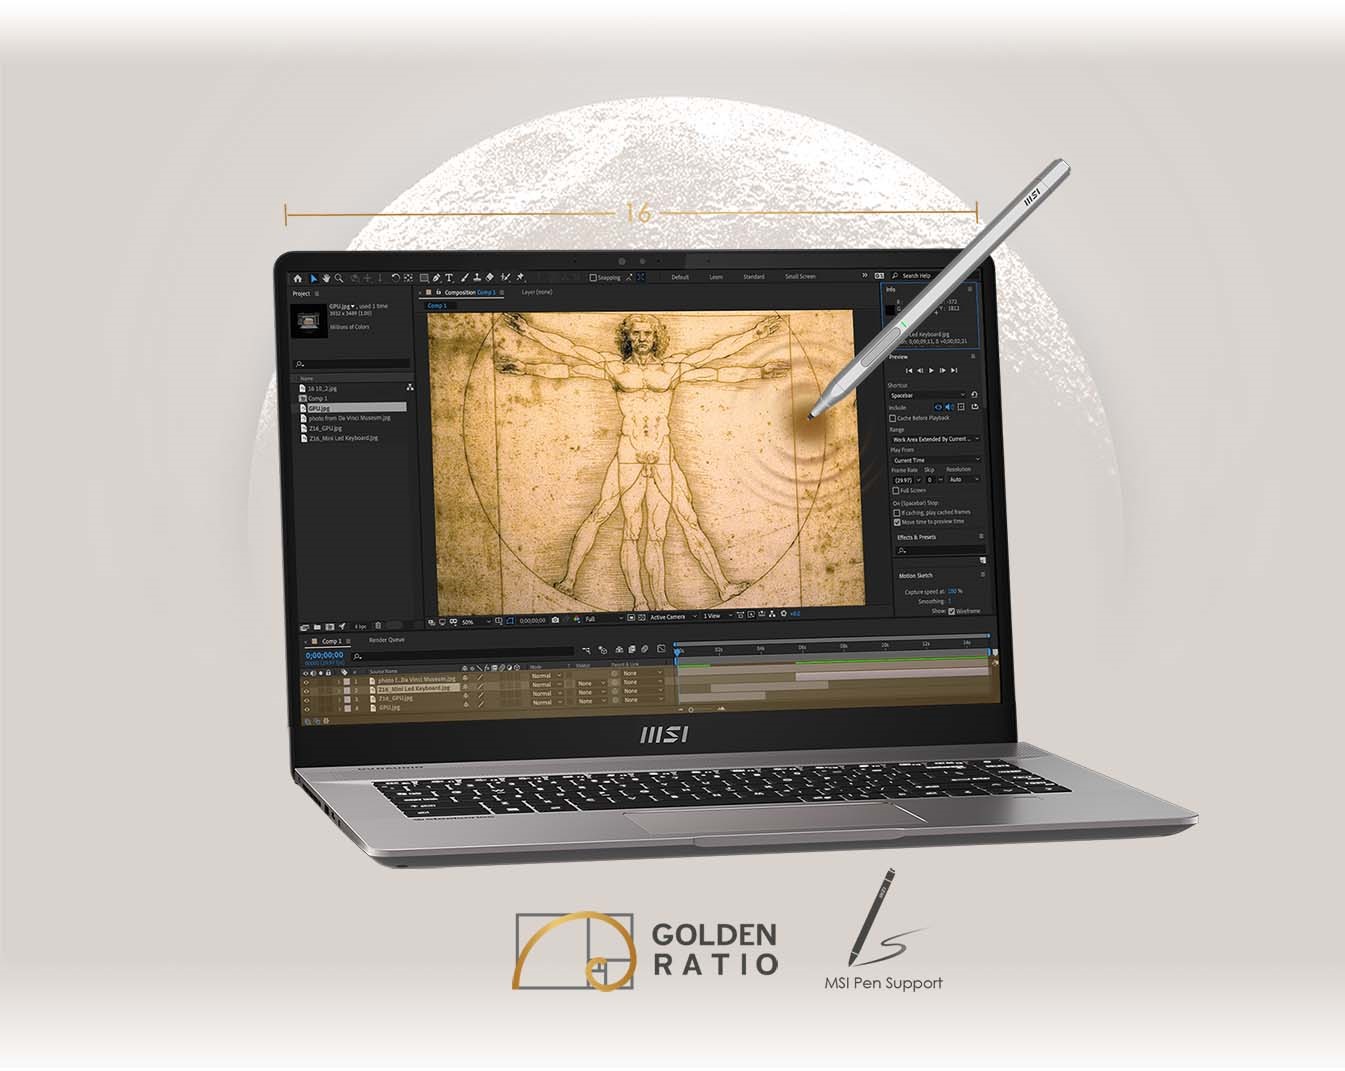Screen dimensions: 1345x1071
Task: Open the Range 'Work Area Extended By Current' dropdown
Action: [x=935, y=439]
